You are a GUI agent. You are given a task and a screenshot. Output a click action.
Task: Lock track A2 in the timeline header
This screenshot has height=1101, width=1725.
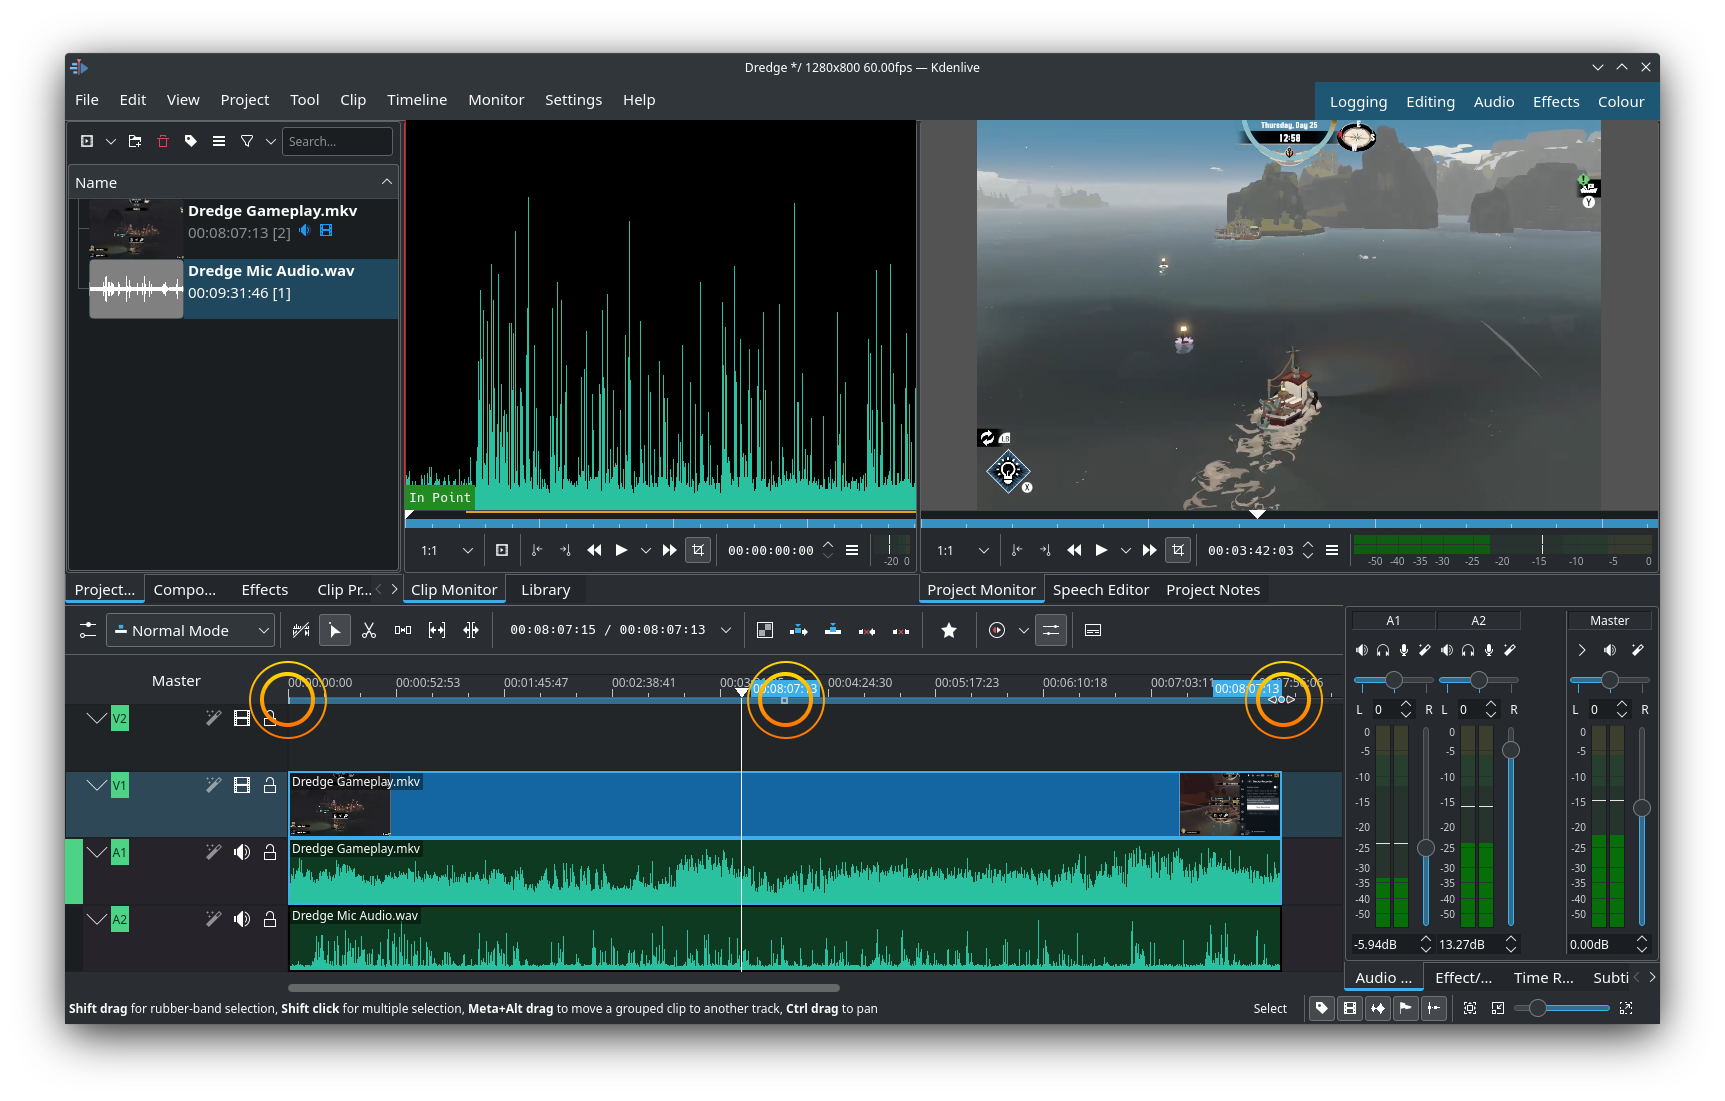[x=270, y=919]
